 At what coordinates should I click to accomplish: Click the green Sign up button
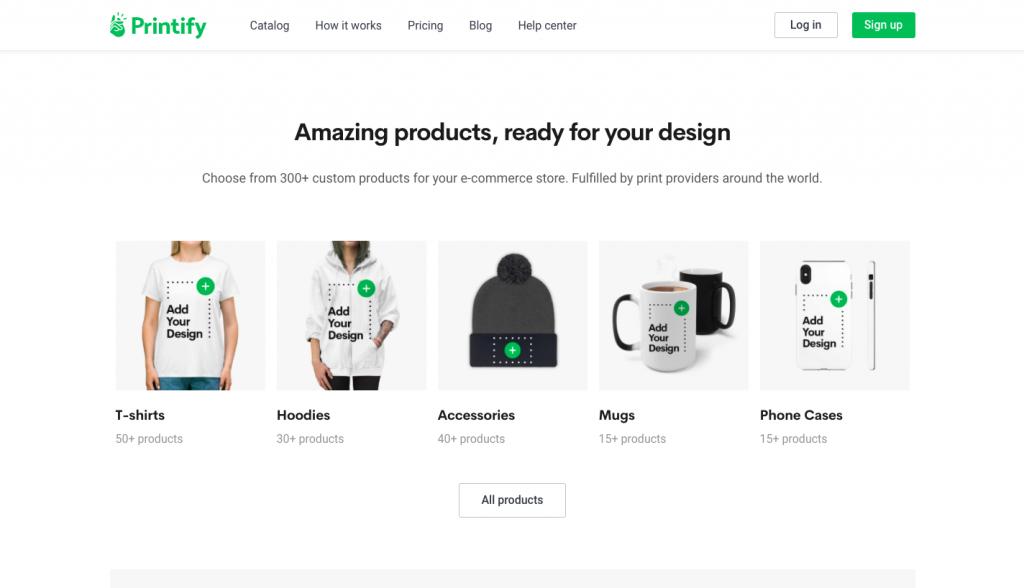[883, 25]
